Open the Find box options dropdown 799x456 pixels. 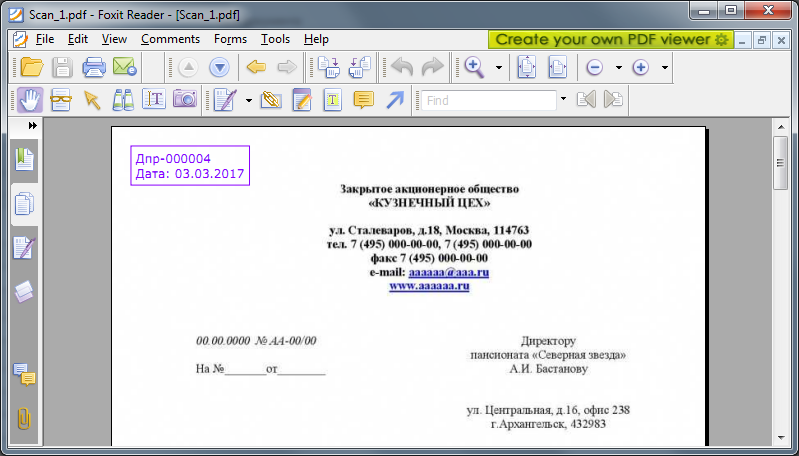(563, 100)
